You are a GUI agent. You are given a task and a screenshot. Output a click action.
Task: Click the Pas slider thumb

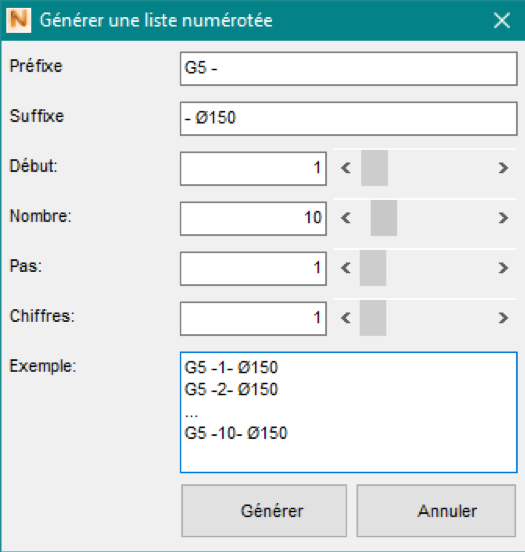(373, 268)
